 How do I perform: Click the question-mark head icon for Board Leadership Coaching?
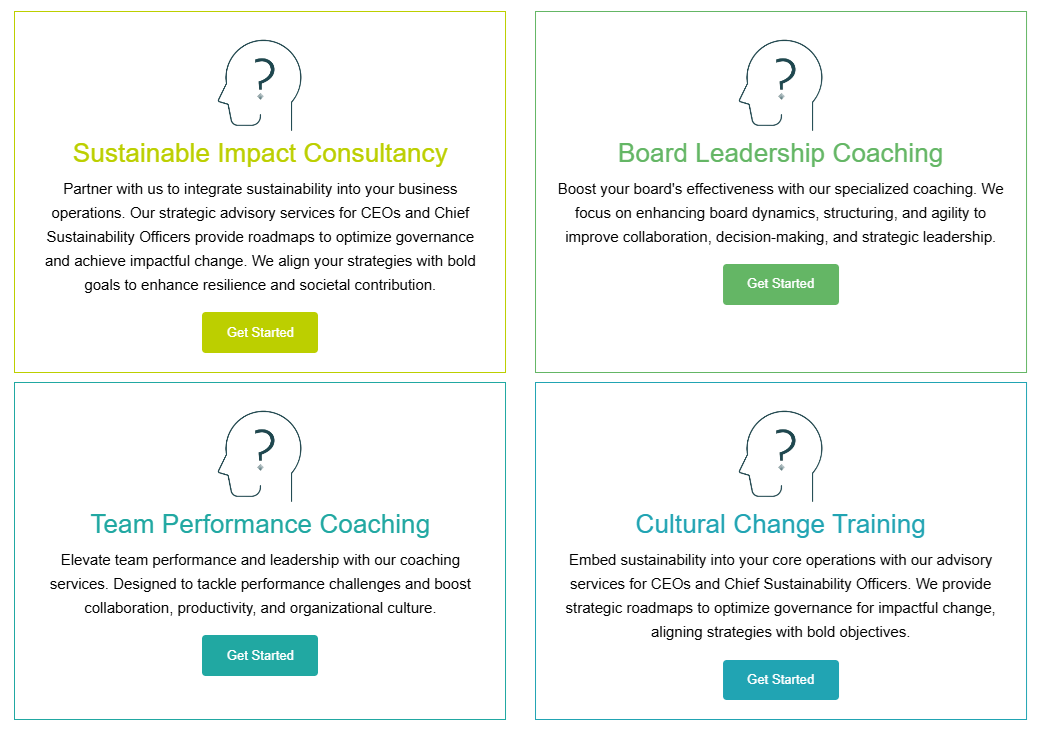coord(781,85)
